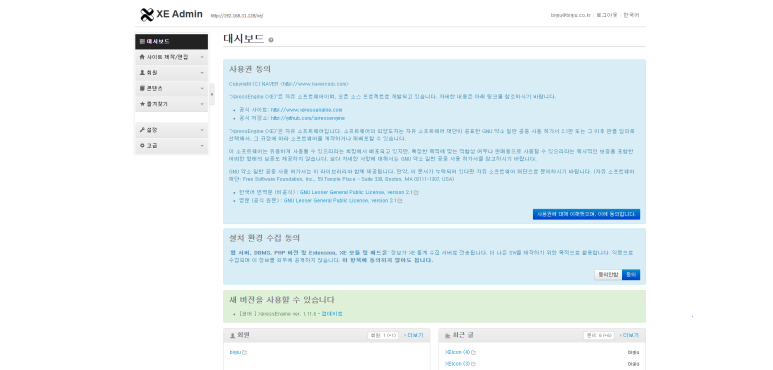Image resolution: width=773 pixels, height=370 pixels.
Task: Click the 문서: 6 (+6) count badge
Action: pos(599,336)
